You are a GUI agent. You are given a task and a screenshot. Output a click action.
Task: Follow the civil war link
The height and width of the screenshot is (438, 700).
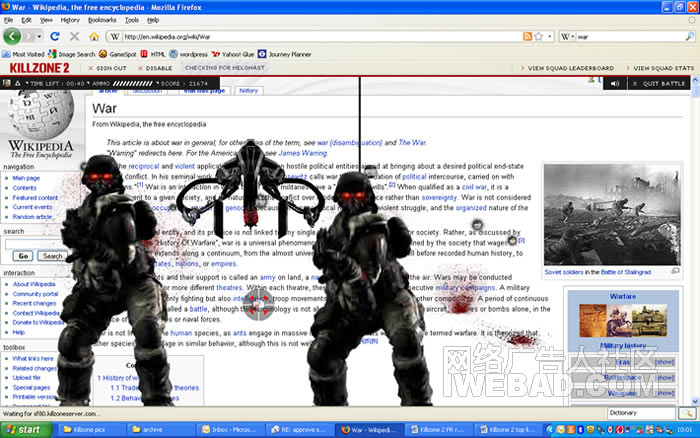(474, 187)
